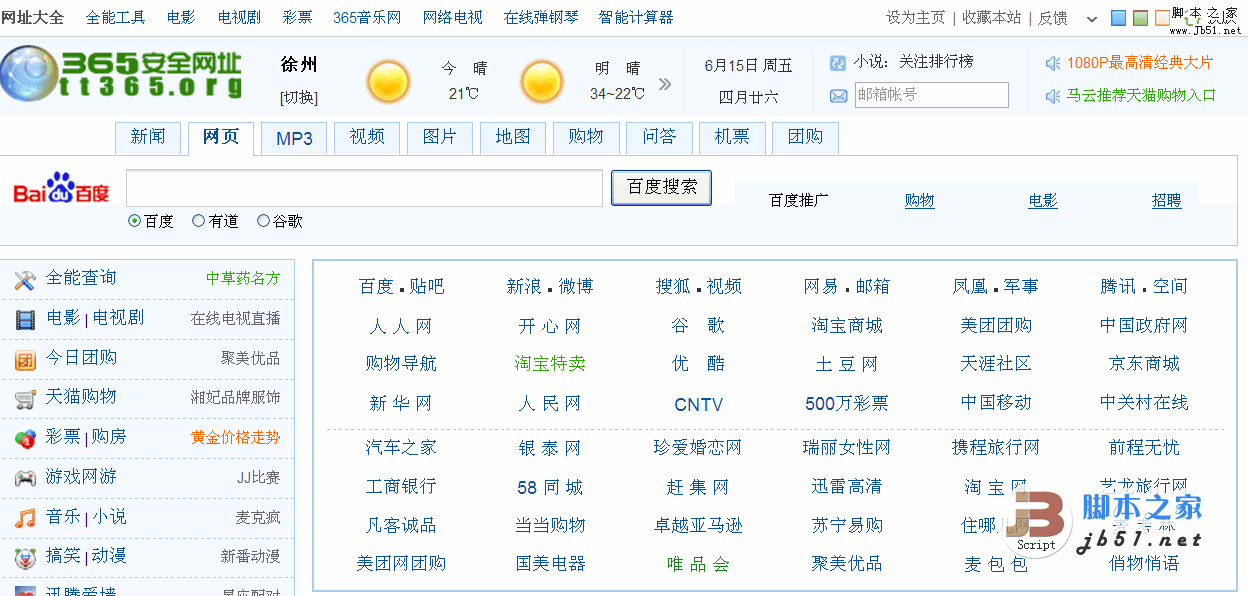This screenshot has height=596, width=1248.
Task: Click the refresh icon beside 小说
Action: [x=838, y=62]
